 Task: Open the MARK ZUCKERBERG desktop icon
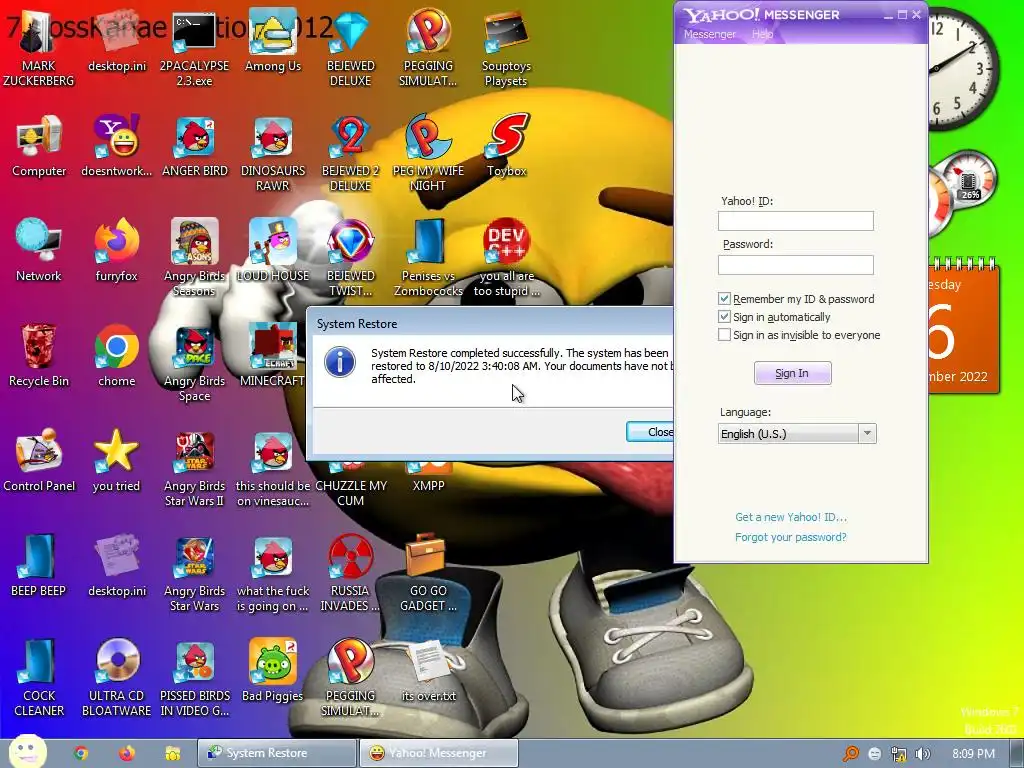[39, 49]
